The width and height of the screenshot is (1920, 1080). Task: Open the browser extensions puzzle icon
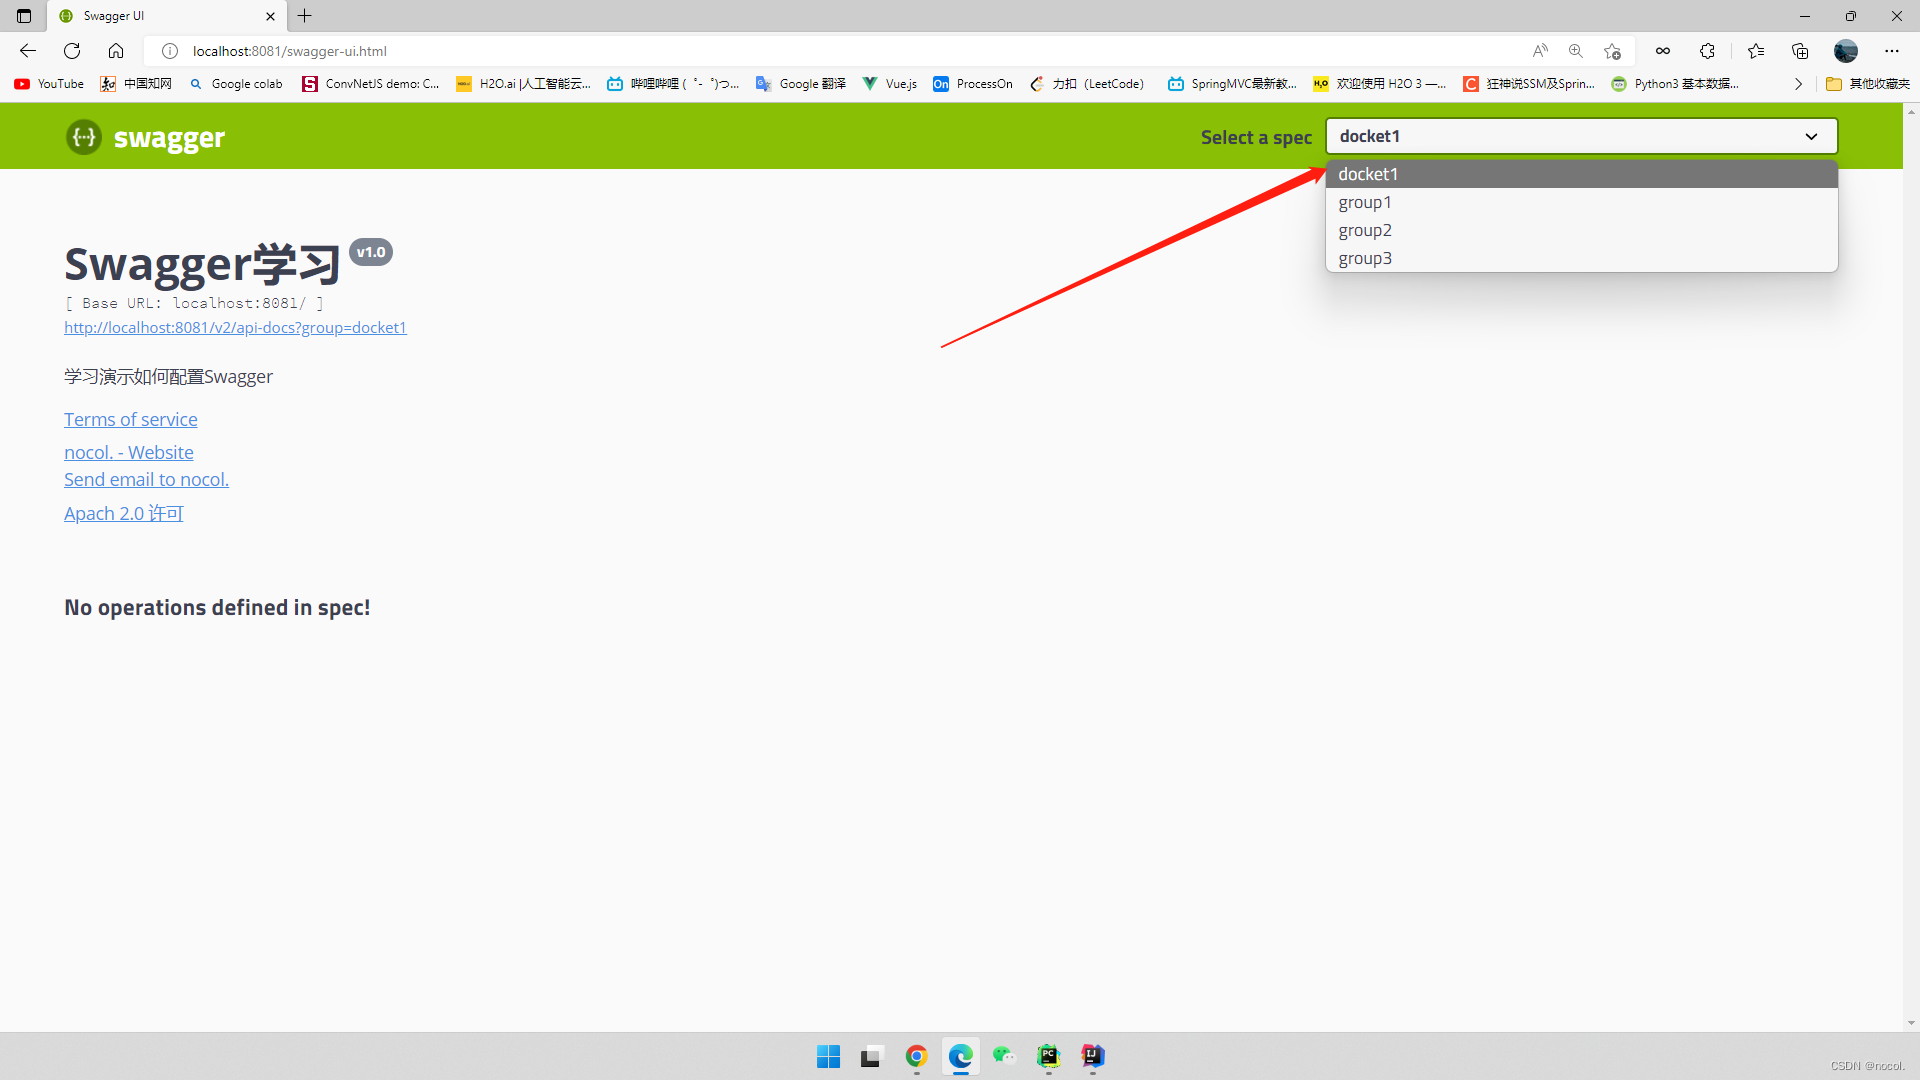point(1707,51)
